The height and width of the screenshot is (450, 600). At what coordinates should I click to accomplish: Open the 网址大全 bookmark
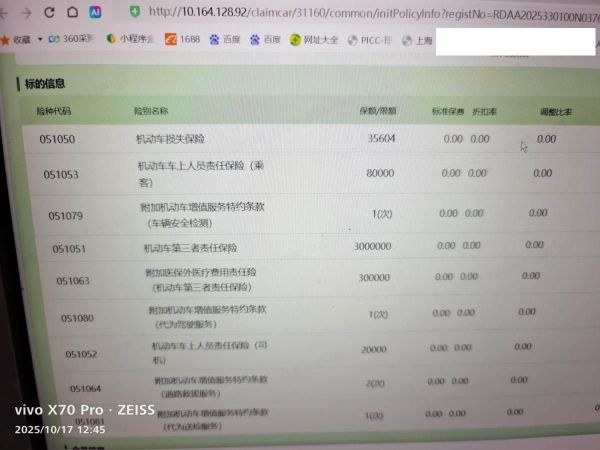point(314,41)
